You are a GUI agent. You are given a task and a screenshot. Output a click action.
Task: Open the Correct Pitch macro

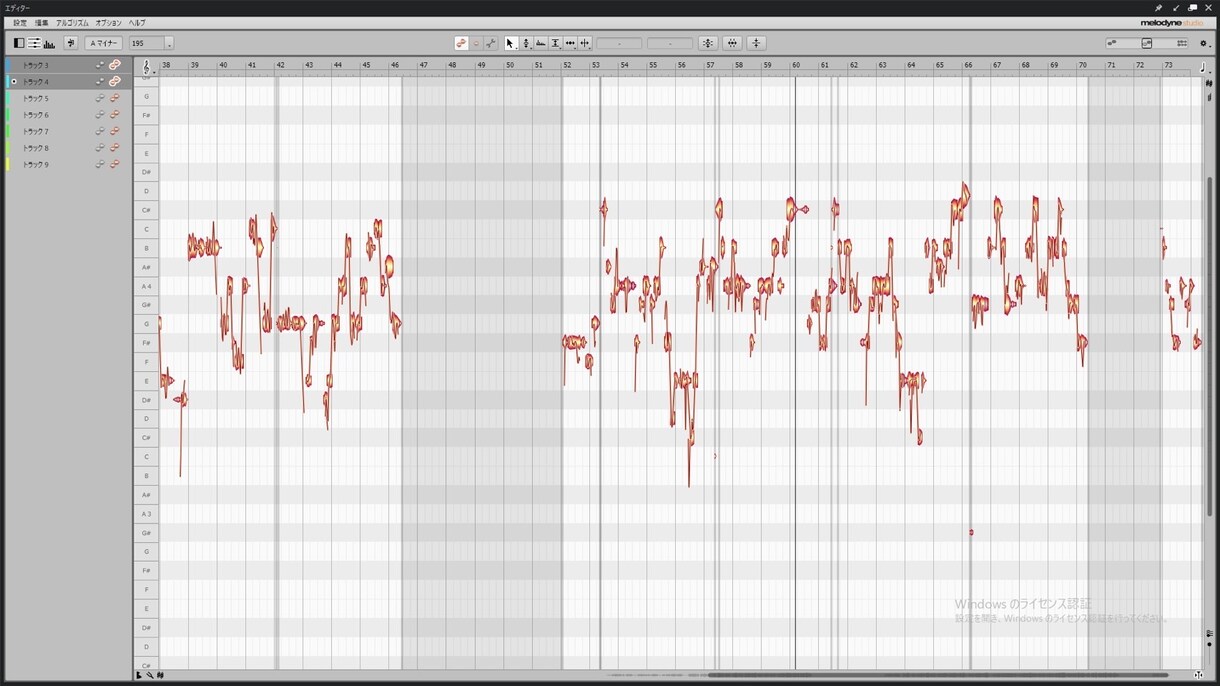[x=708, y=43]
